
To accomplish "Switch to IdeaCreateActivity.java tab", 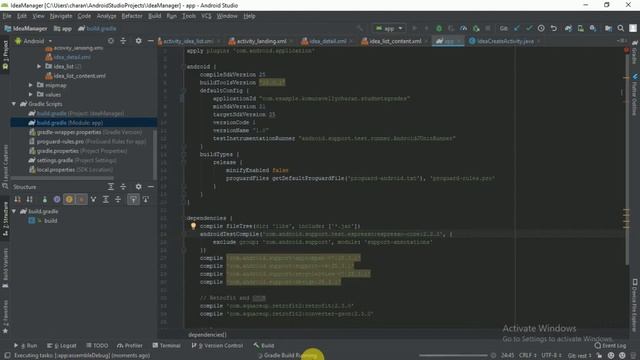I will pos(505,41).
